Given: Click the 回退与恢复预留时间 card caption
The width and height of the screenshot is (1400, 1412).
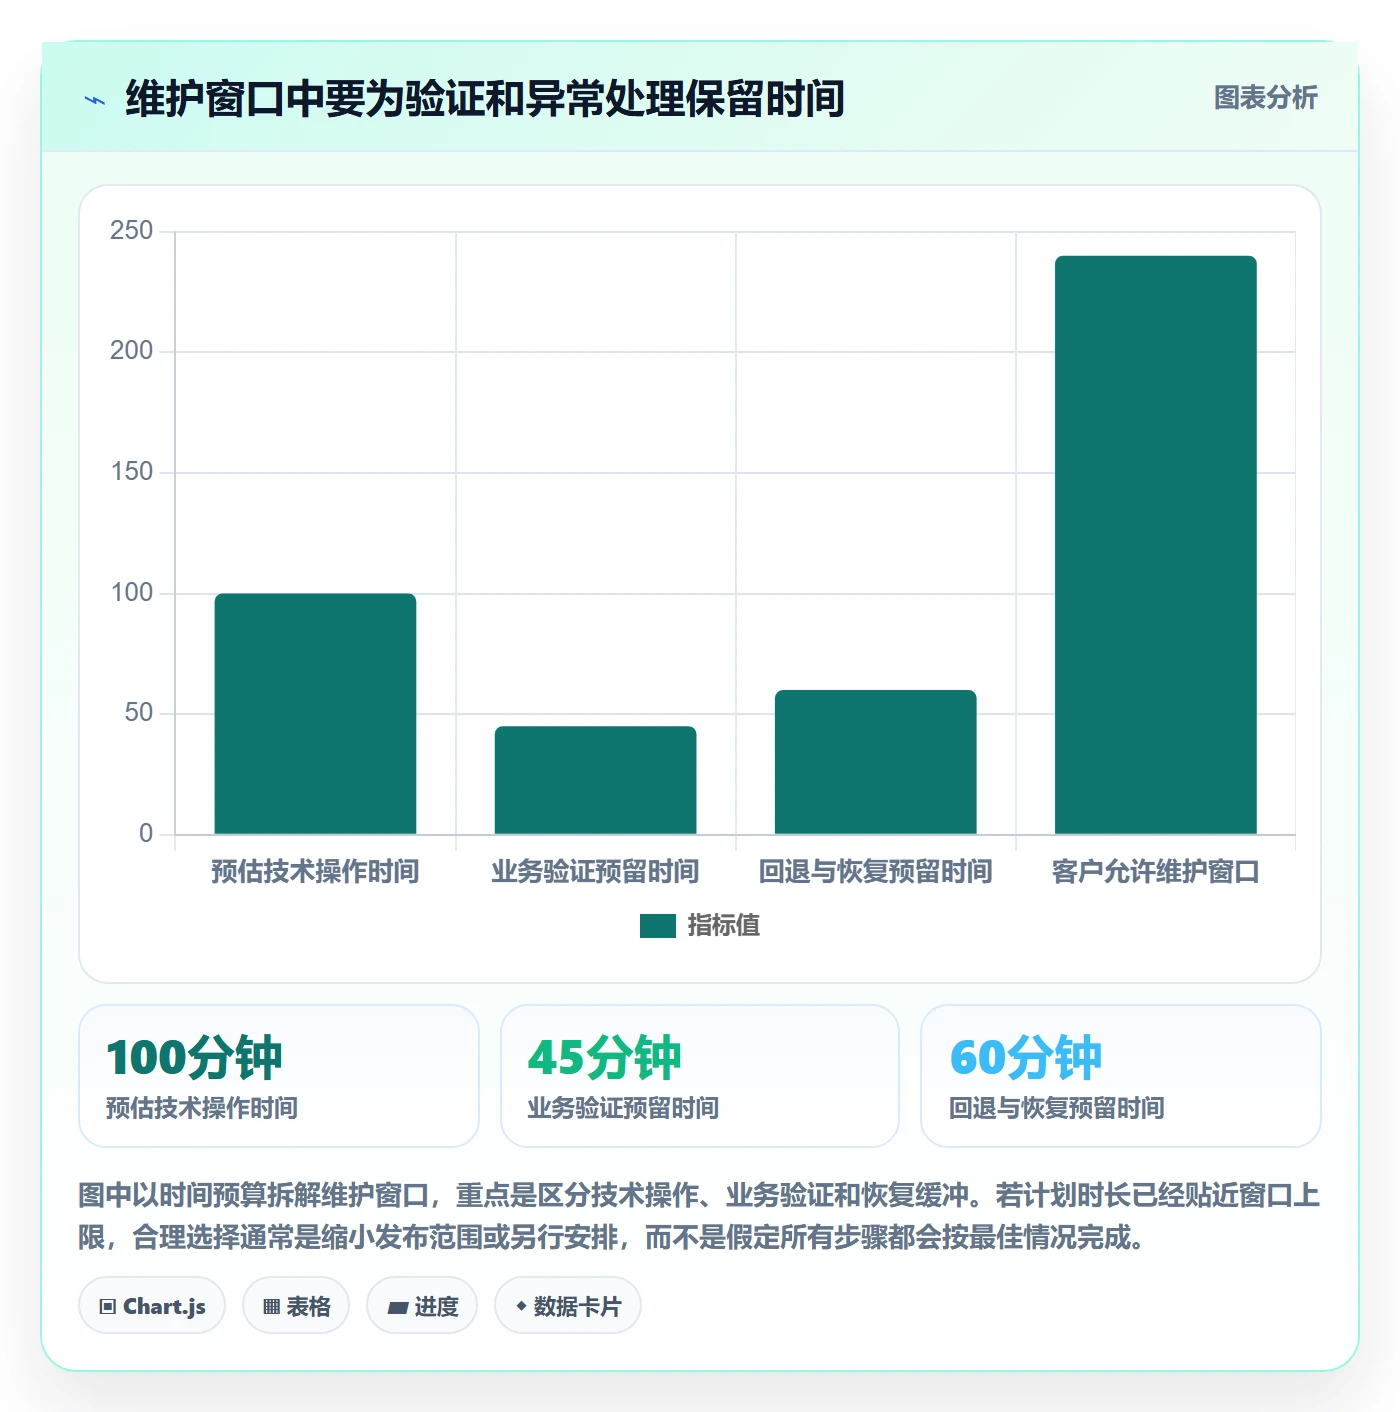Looking at the screenshot, I should (1056, 1108).
